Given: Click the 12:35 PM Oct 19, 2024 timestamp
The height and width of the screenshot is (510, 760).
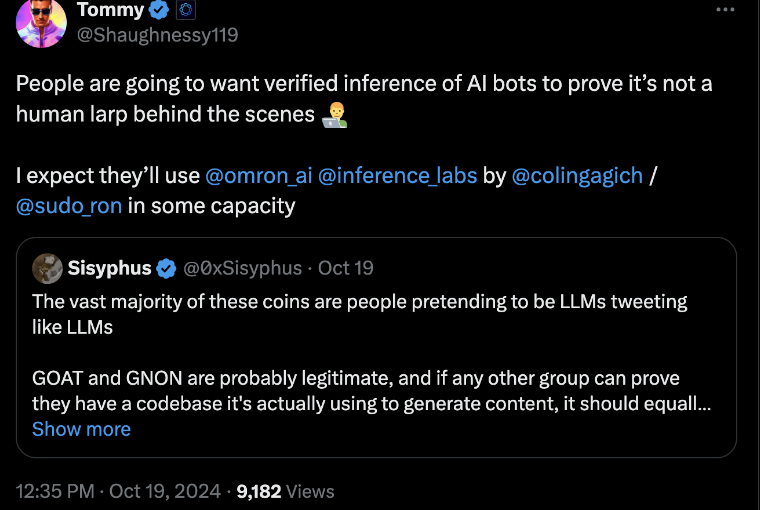Looking at the screenshot, I should click(x=118, y=491).
